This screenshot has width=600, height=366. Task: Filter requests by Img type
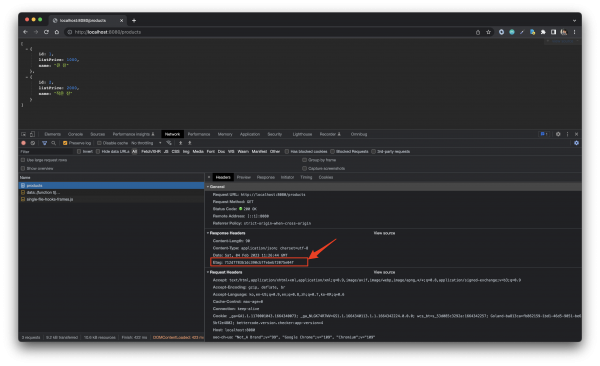[x=186, y=152]
